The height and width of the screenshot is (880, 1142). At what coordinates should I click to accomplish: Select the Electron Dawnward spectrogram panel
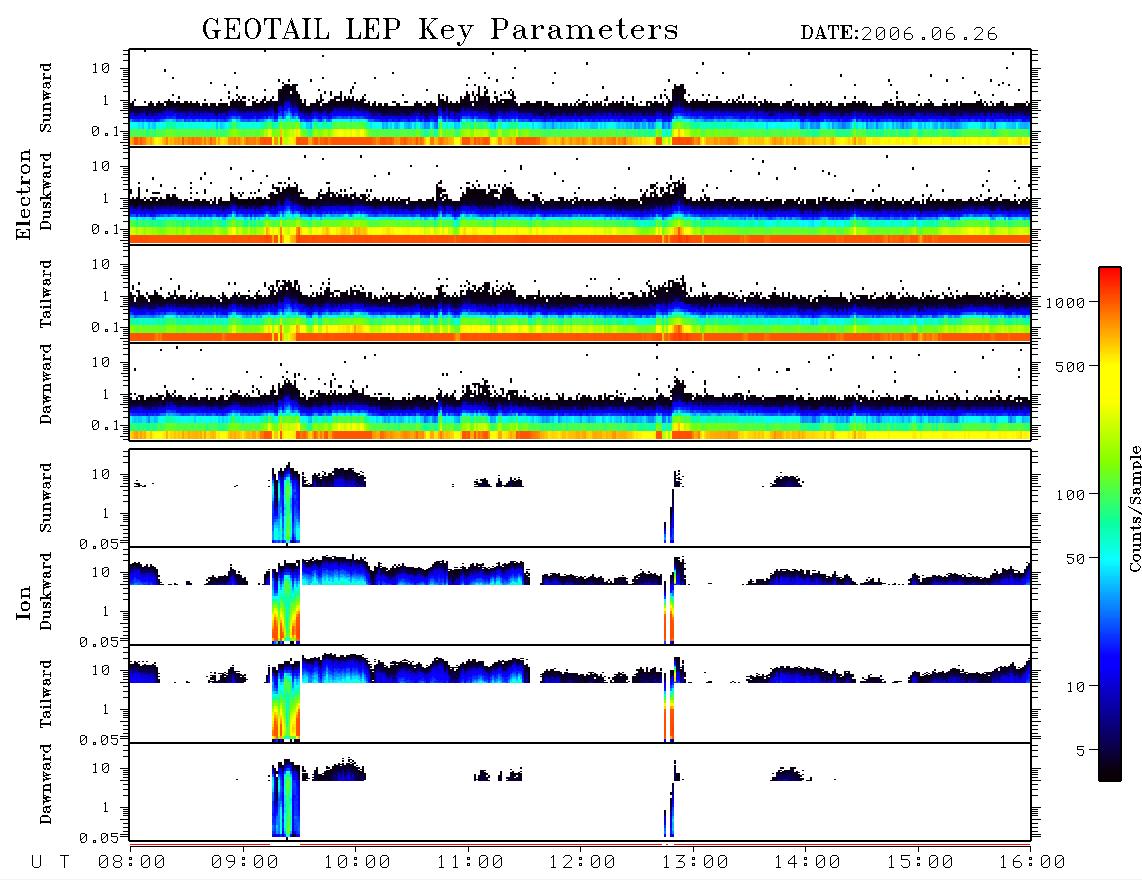[580, 391]
